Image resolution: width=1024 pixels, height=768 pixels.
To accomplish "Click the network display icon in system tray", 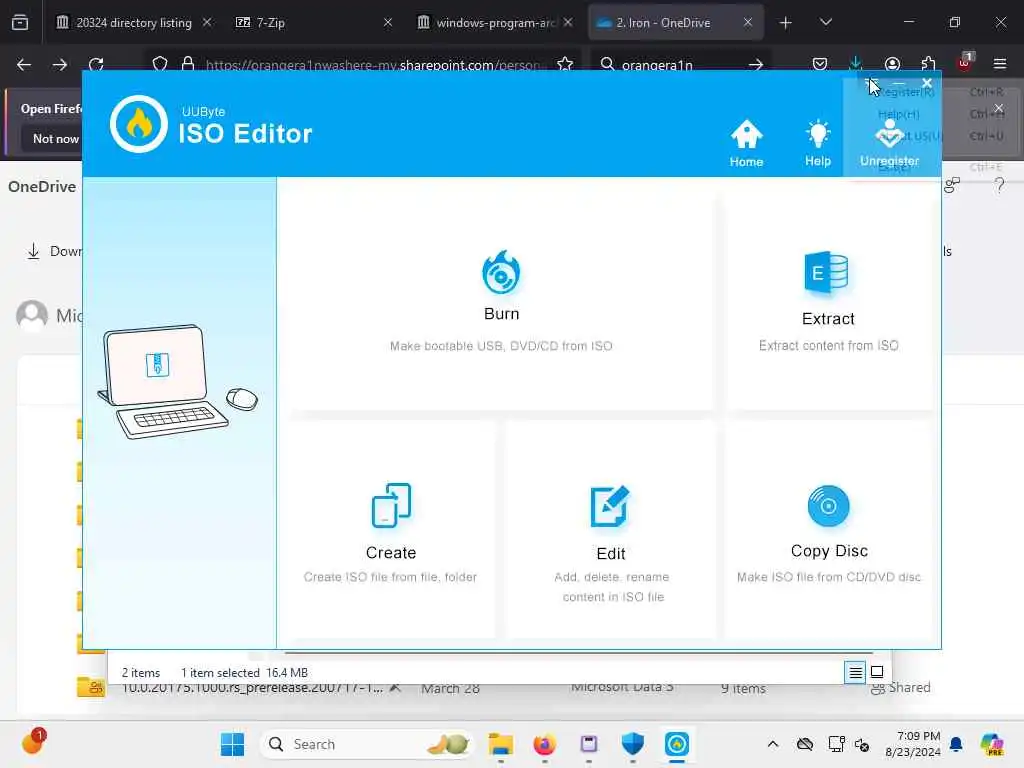I will [x=836, y=744].
